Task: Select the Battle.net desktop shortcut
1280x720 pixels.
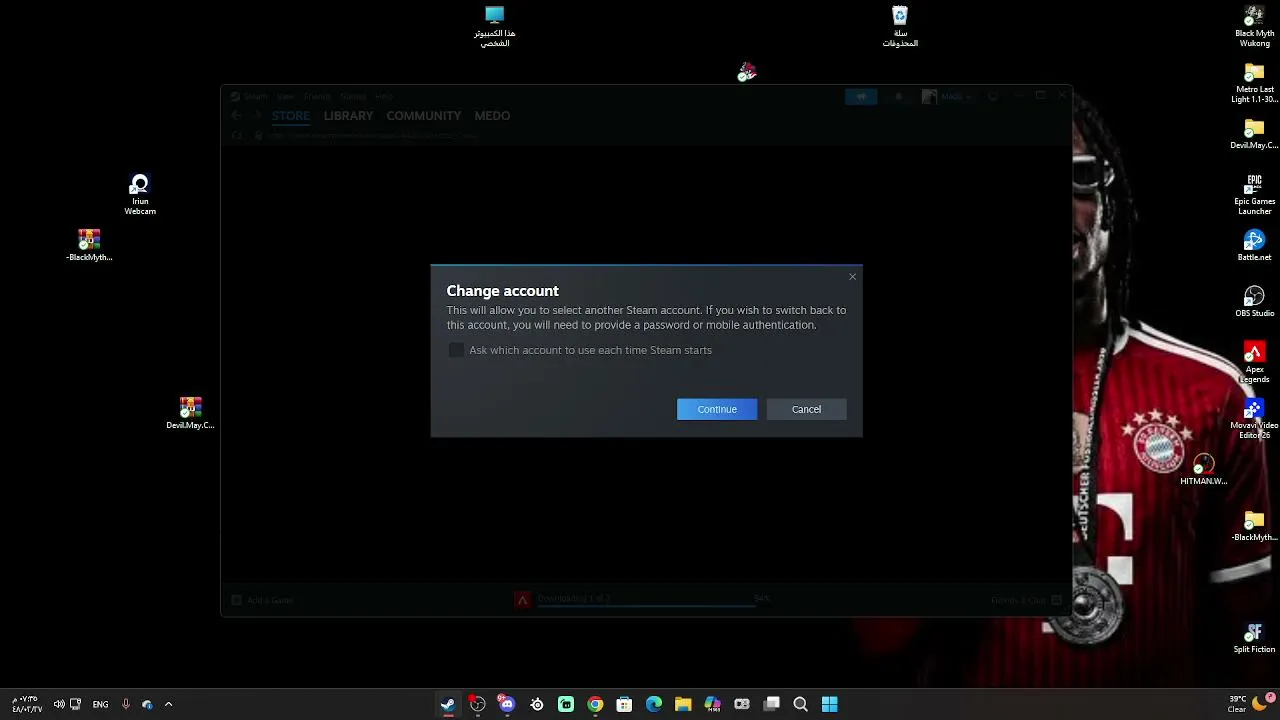Action: [x=1254, y=246]
